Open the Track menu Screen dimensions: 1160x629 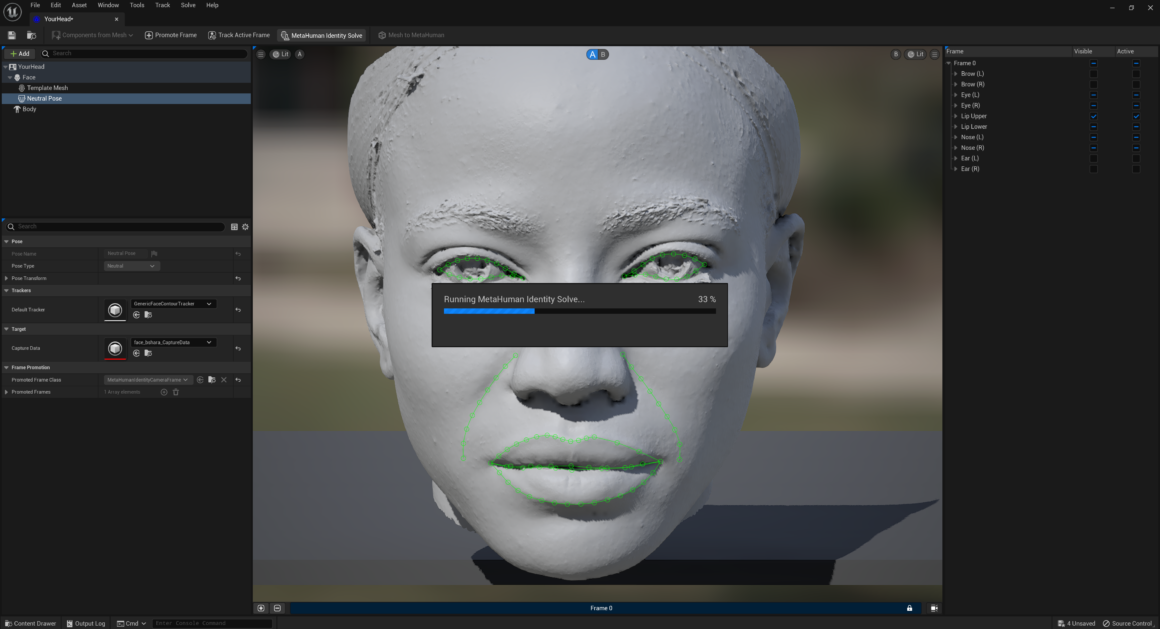click(163, 5)
